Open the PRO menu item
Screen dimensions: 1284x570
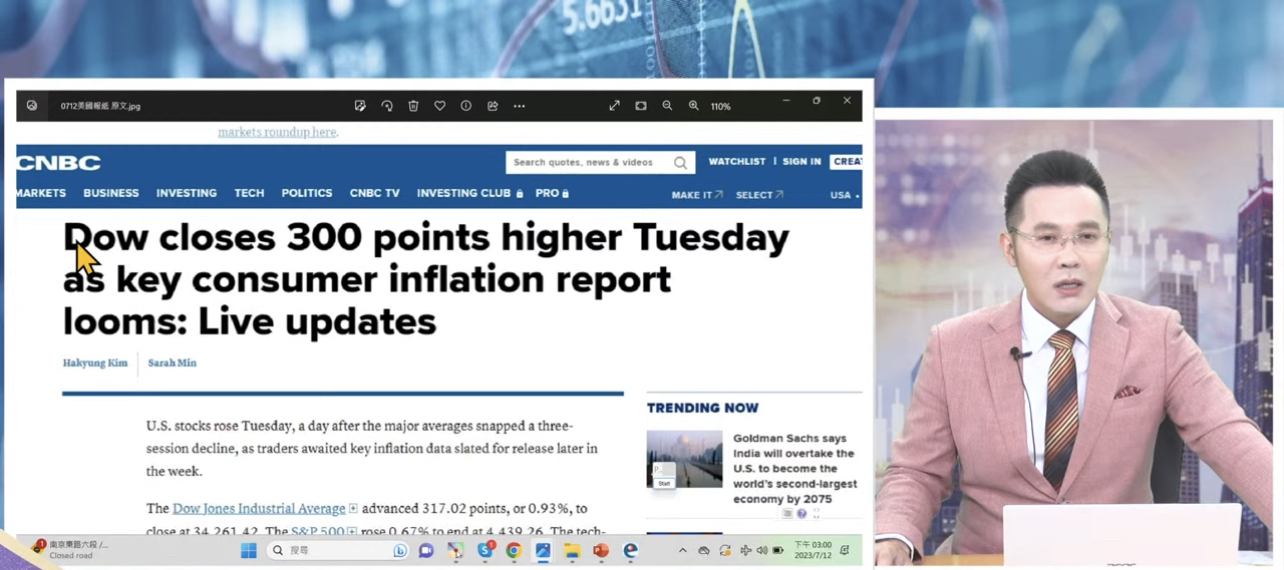click(552, 193)
